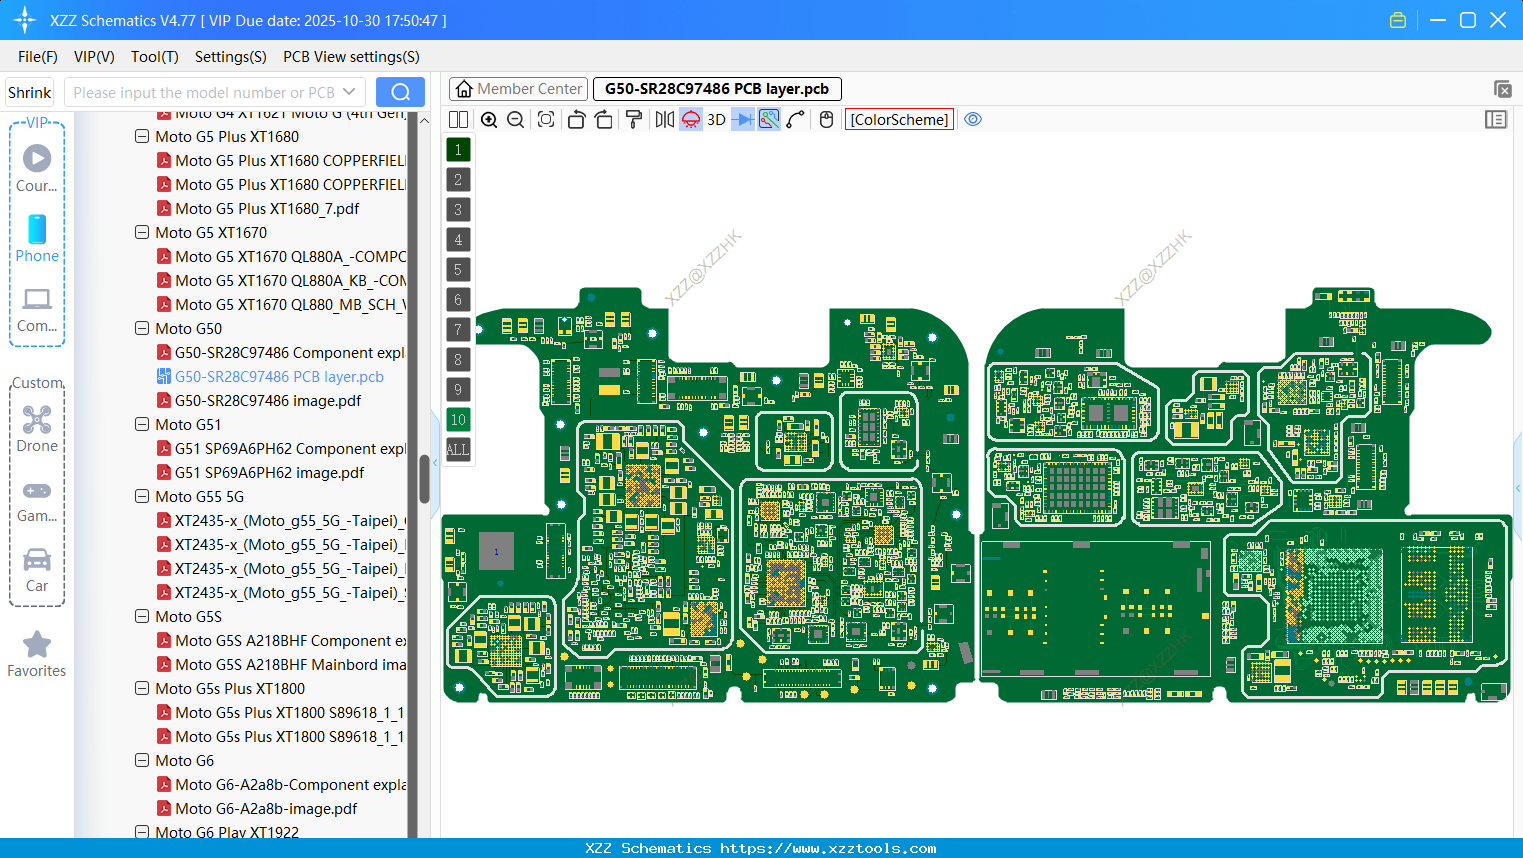Open the ColorScheme picker

click(898, 119)
